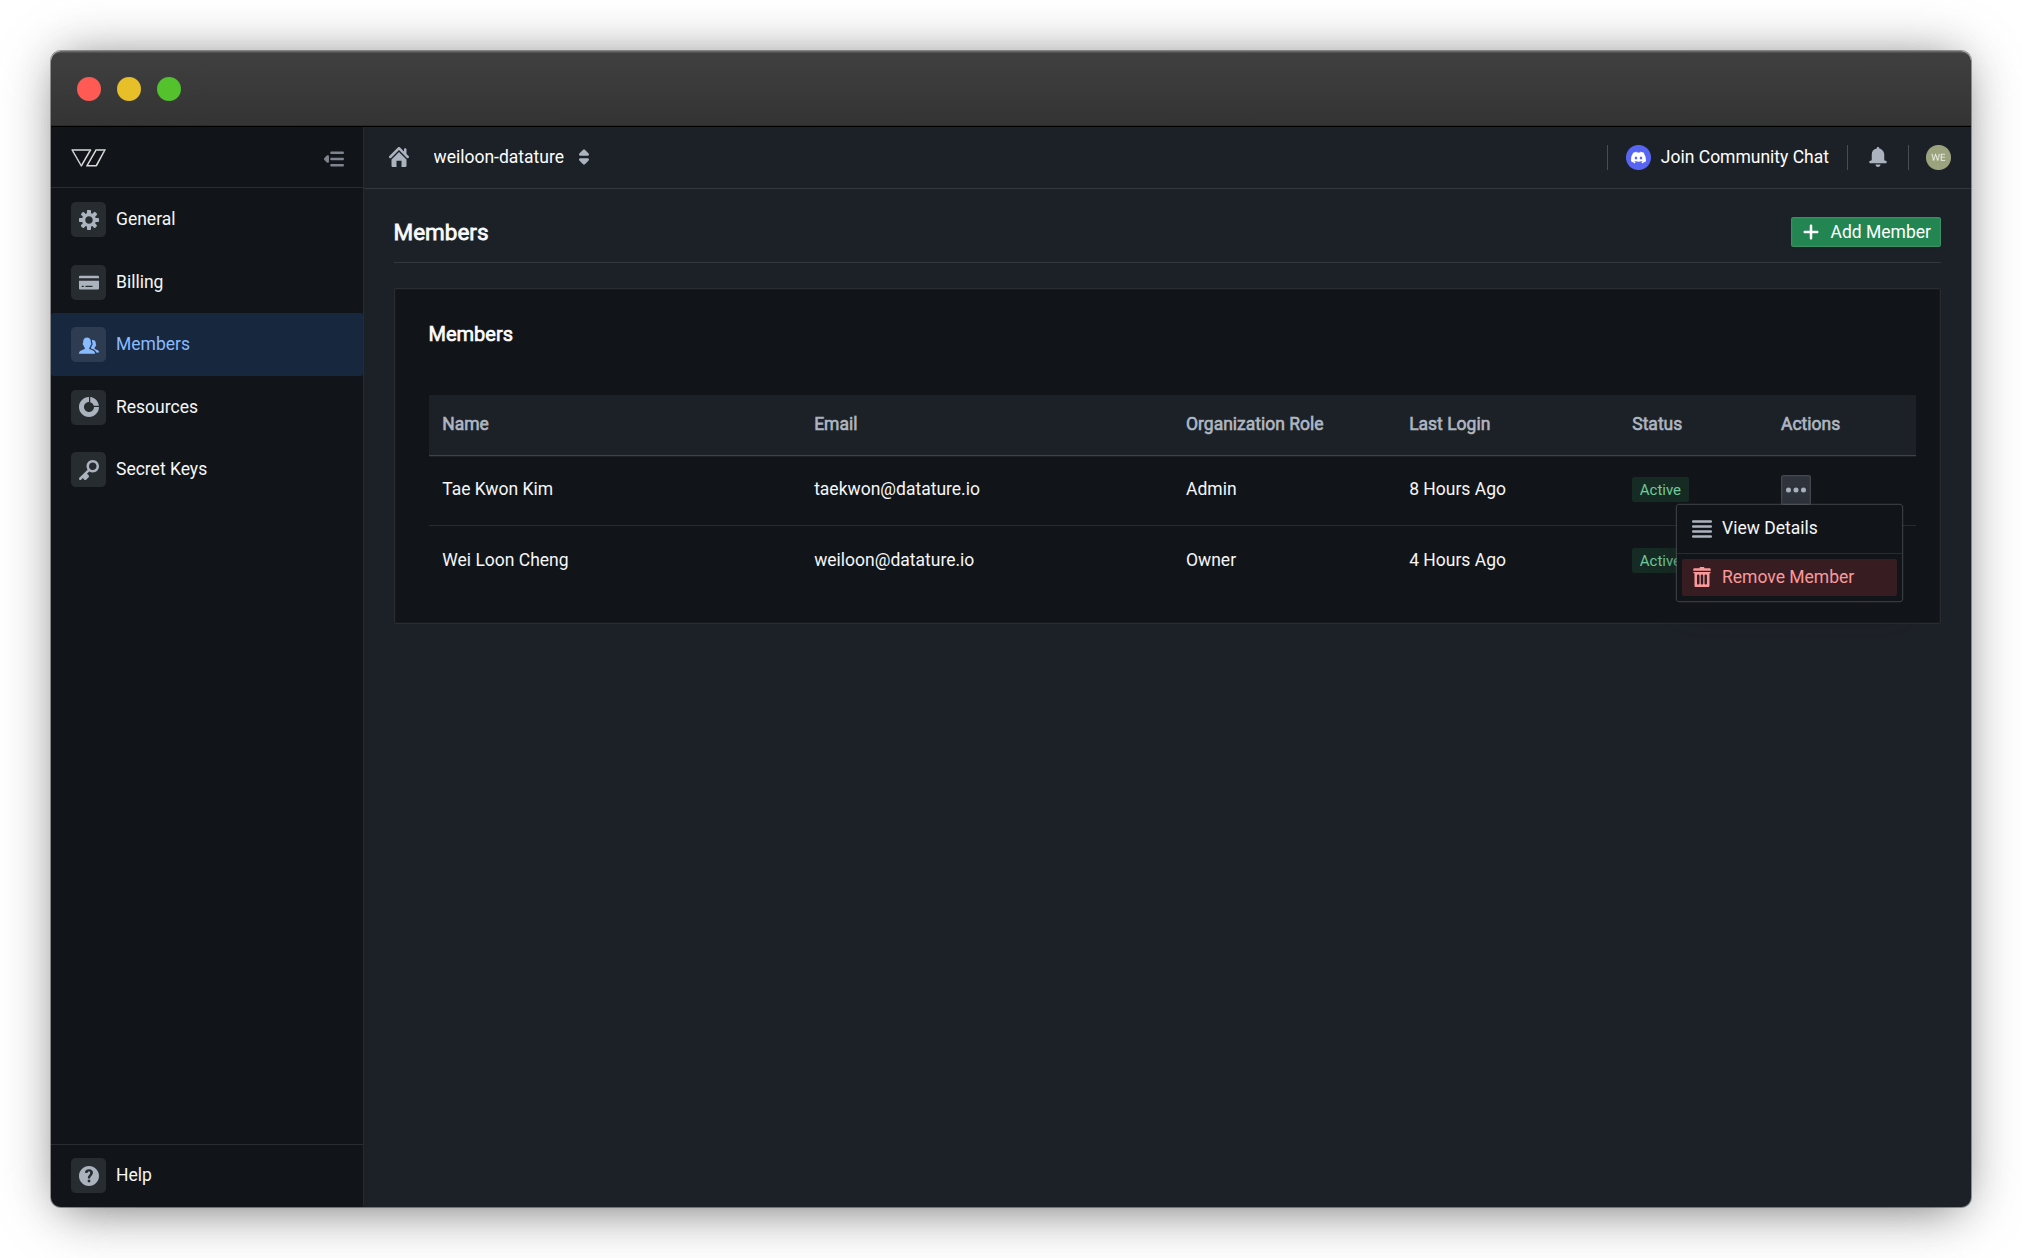Open the user avatar menu
This screenshot has width=2022, height=1258.
(x=1937, y=157)
